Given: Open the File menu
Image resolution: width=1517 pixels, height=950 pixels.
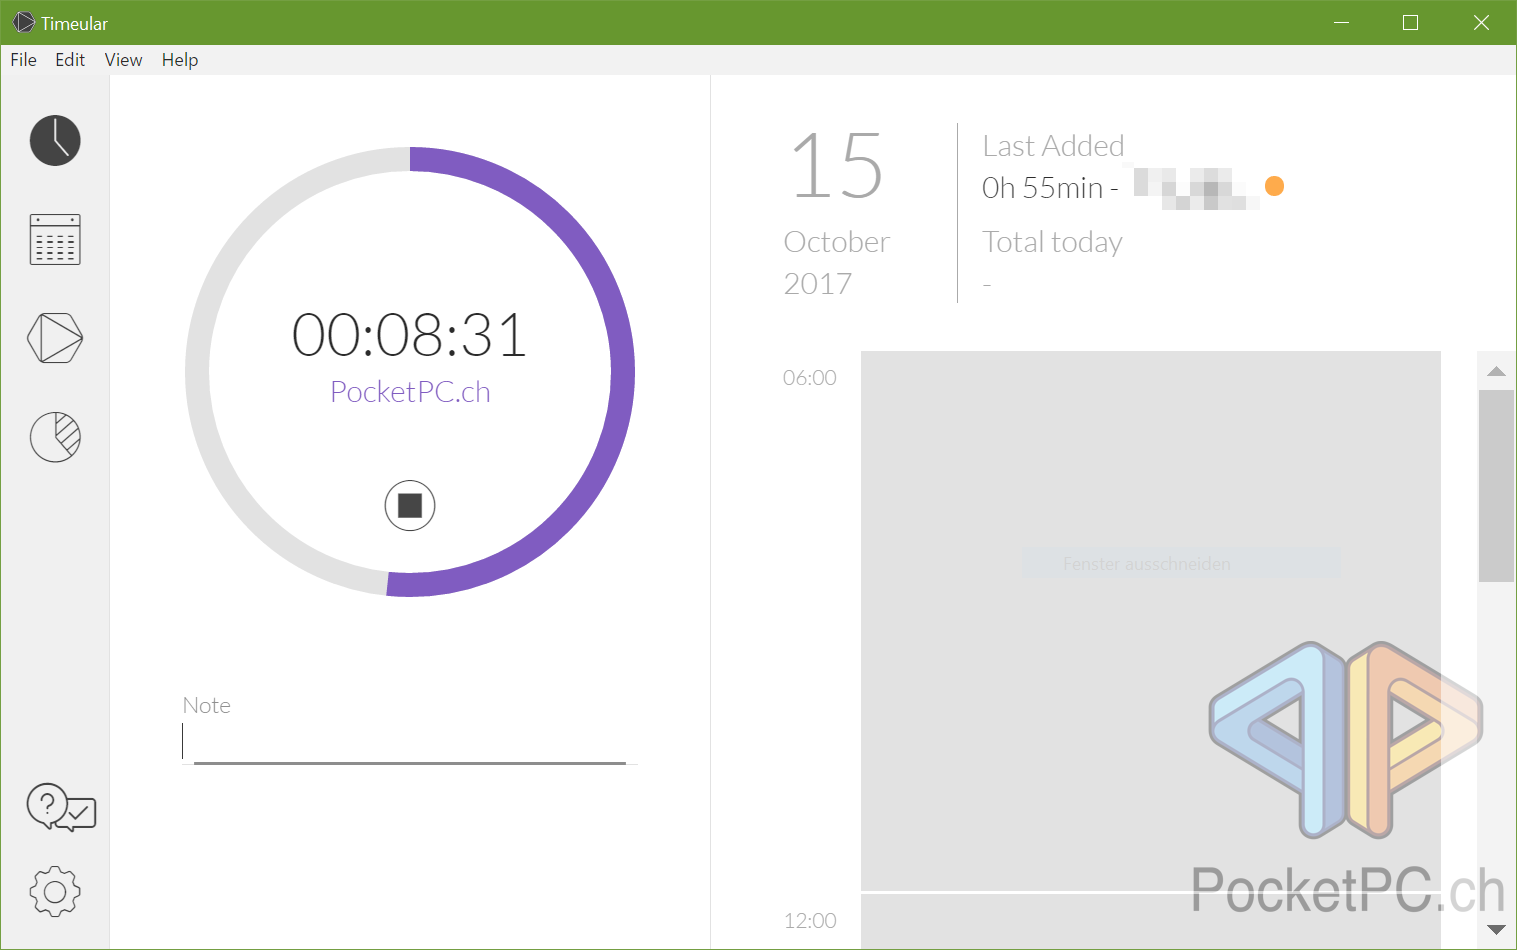Looking at the screenshot, I should click(23, 60).
